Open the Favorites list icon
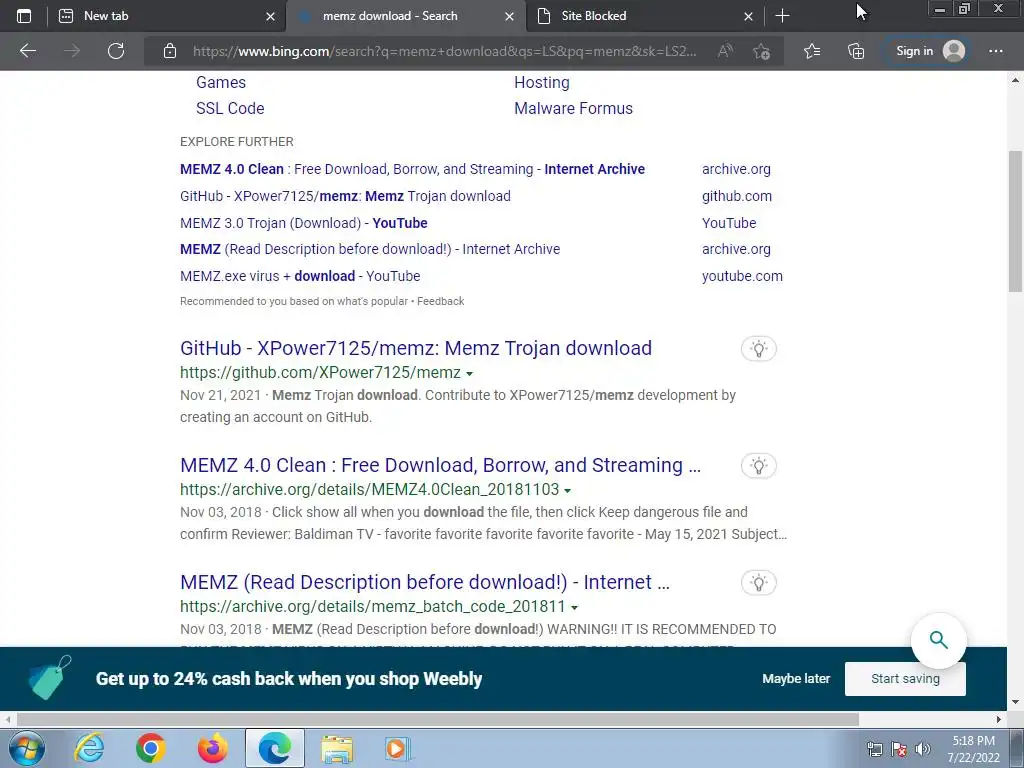This screenshot has height=768, width=1024. pyautogui.click(x=812, y=51)
